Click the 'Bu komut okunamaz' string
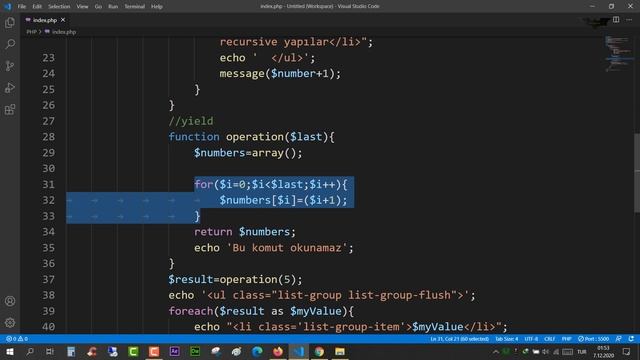This screenshot has height=360, width=640. pos(287,248)
